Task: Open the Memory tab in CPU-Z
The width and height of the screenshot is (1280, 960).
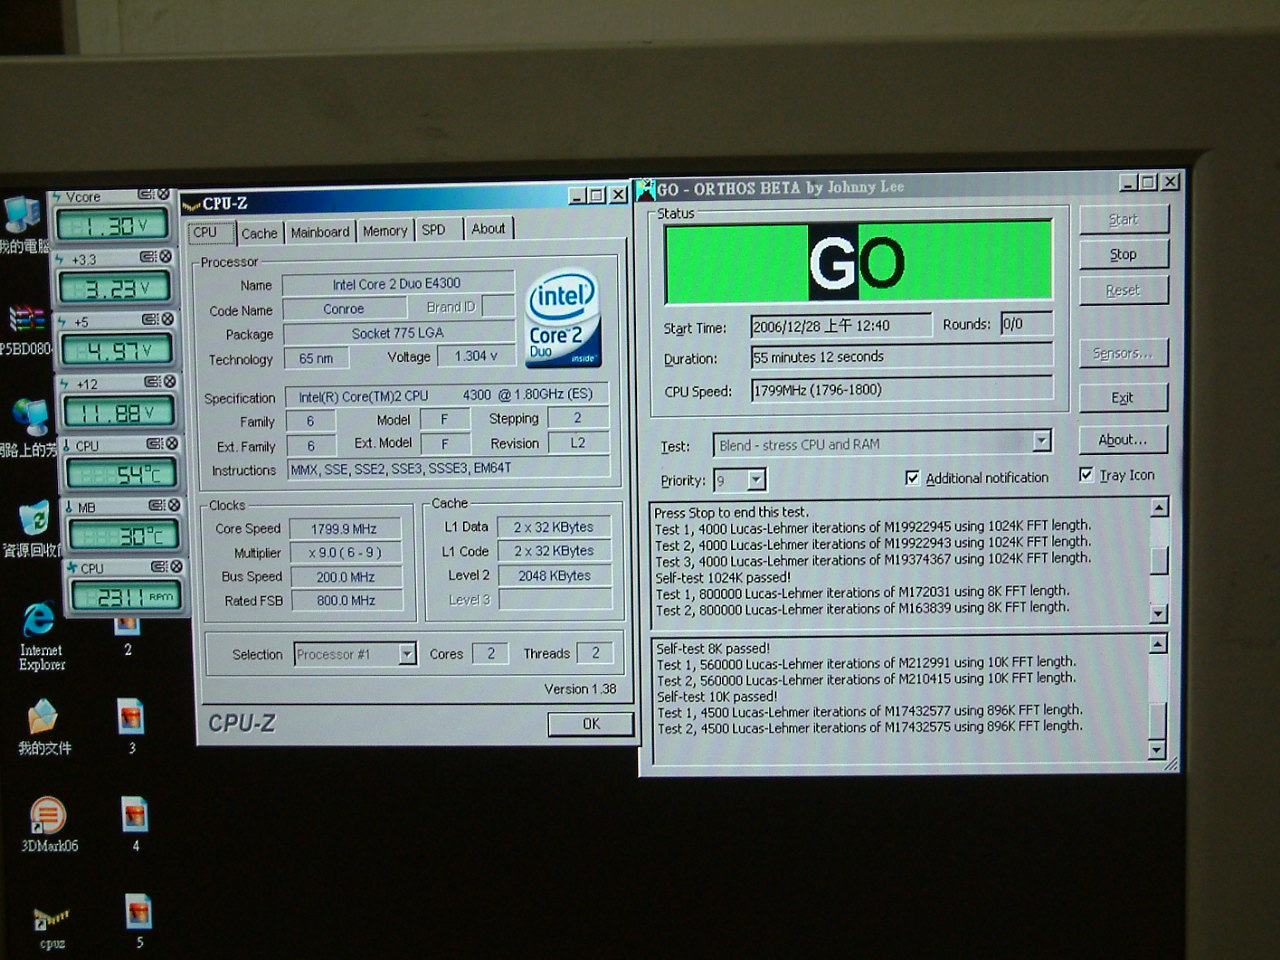Action: (x=385, y=231)
